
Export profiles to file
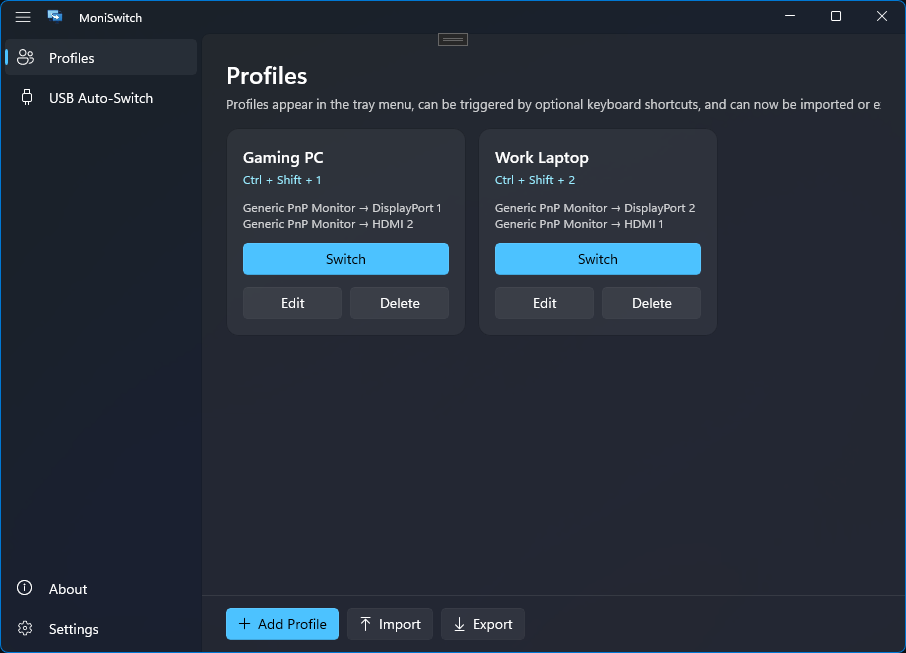point(482,624)
